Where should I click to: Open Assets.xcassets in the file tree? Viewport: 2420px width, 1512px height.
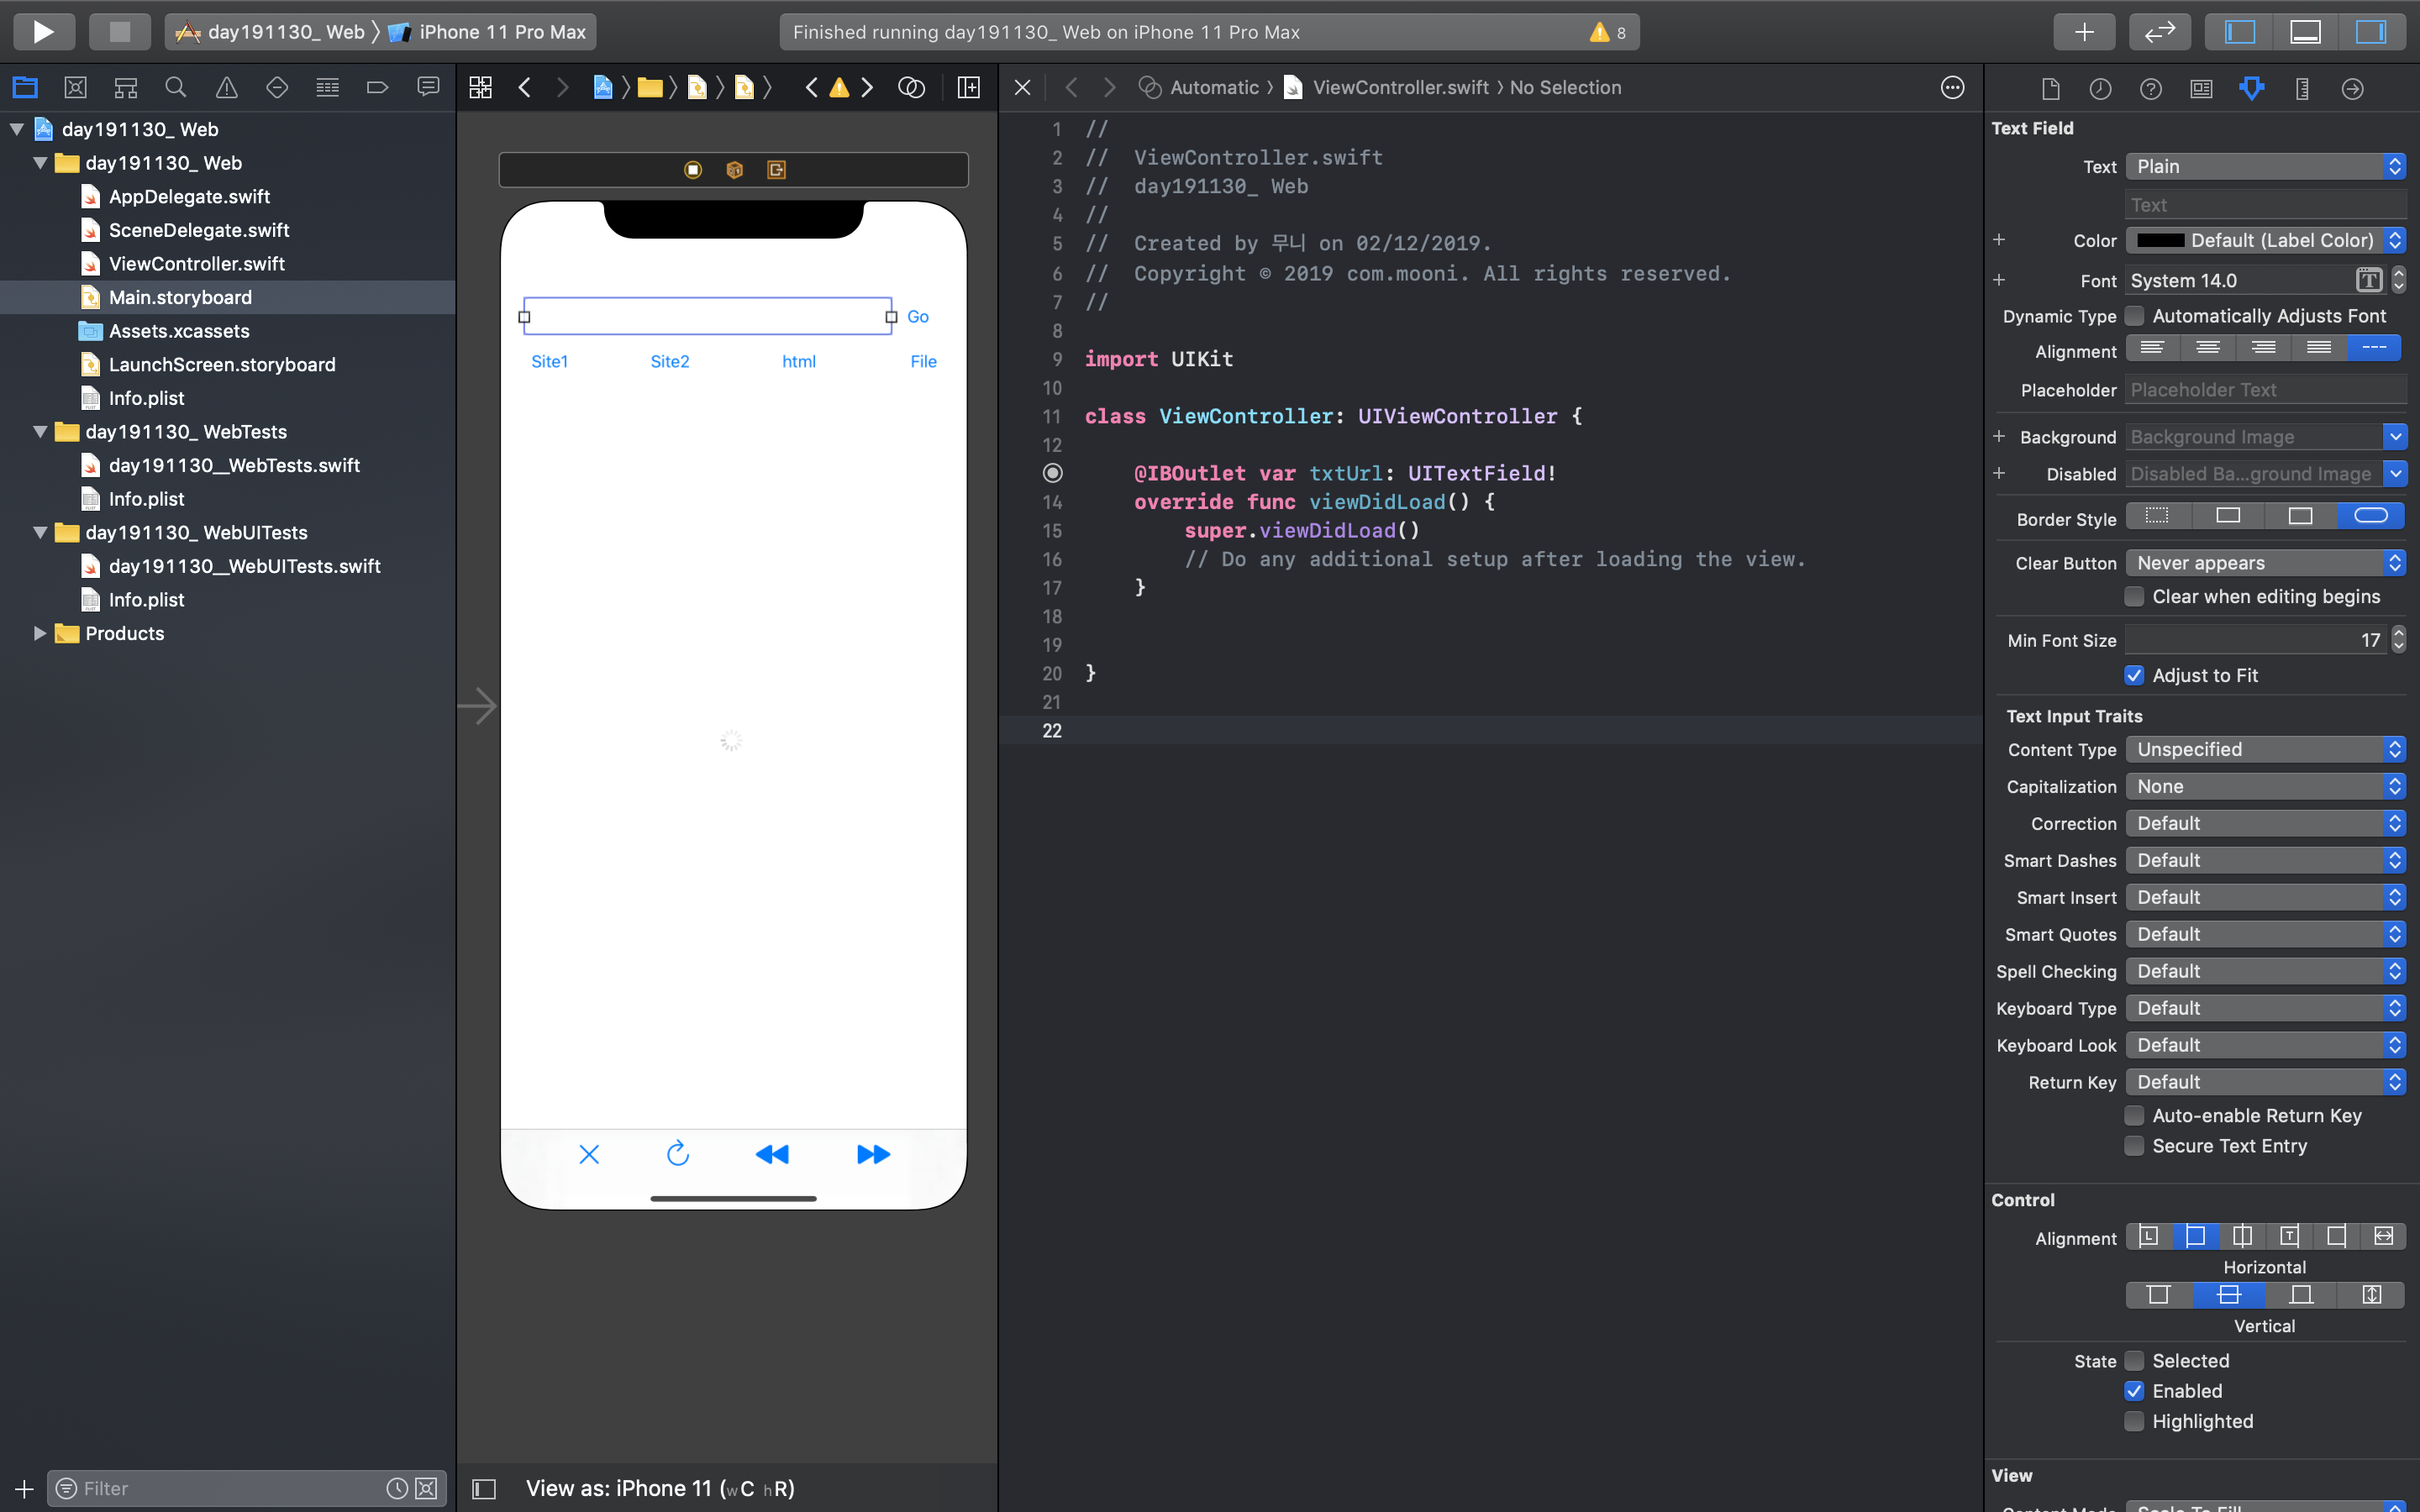[x=179, y=331]
